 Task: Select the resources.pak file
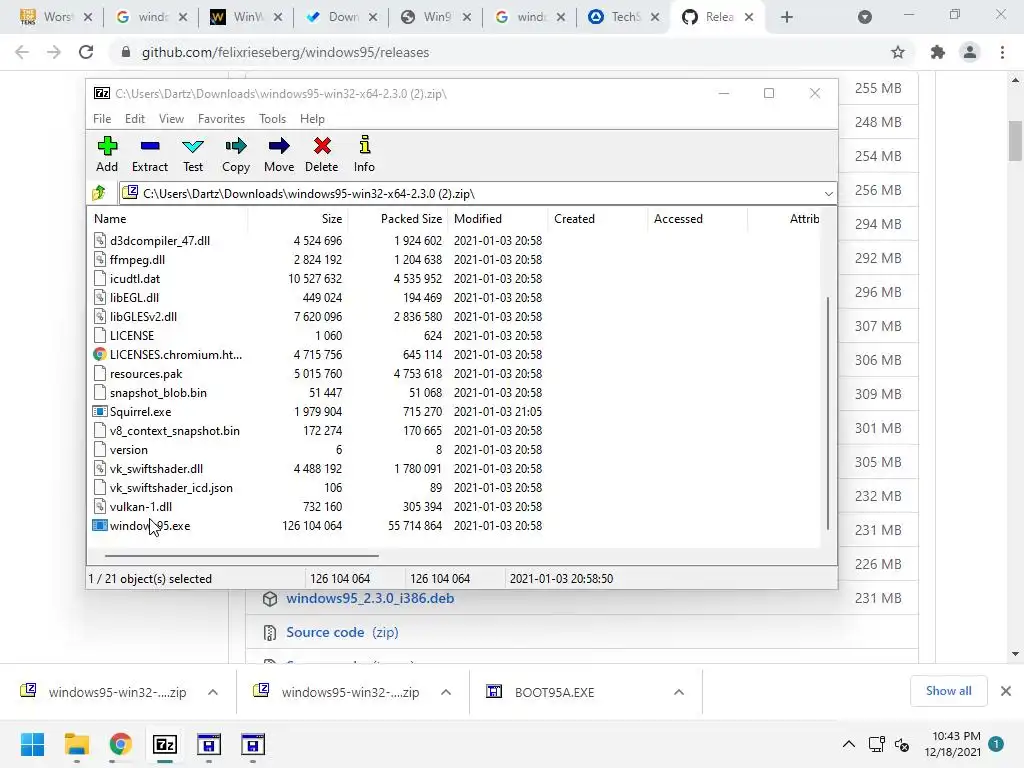[146, 374]
